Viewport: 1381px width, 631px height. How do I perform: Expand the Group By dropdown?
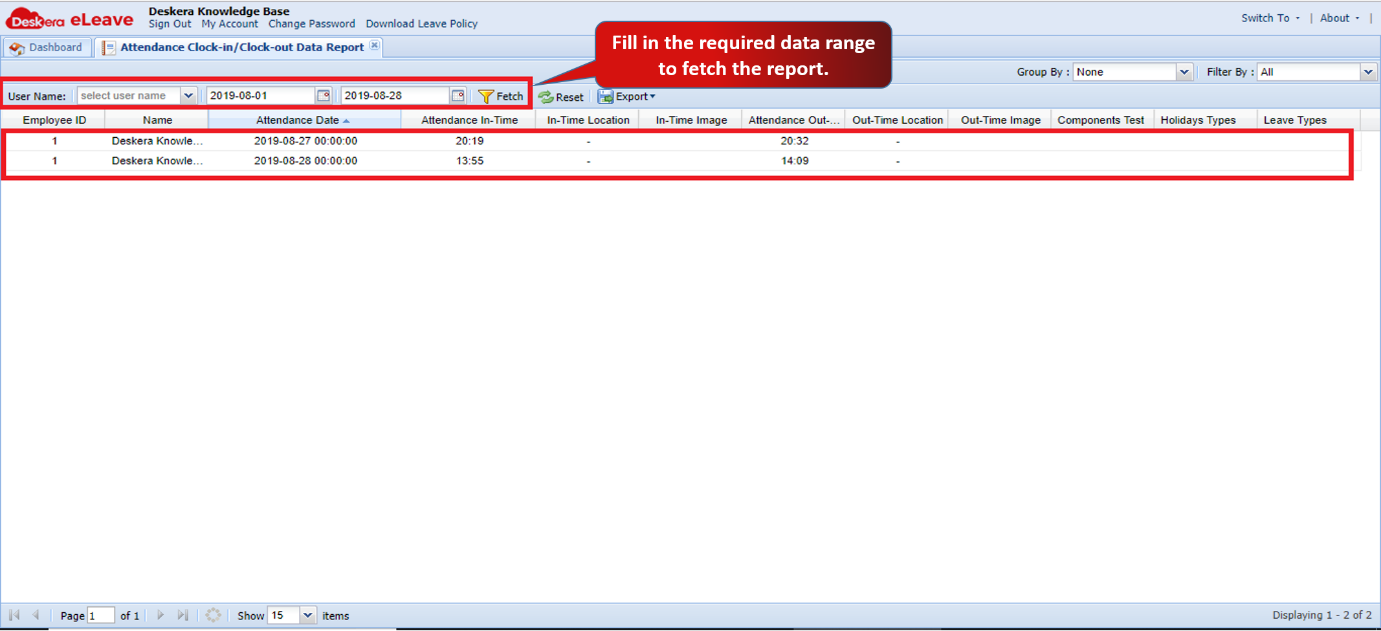pyautogui.click(x=1185, y=72)
